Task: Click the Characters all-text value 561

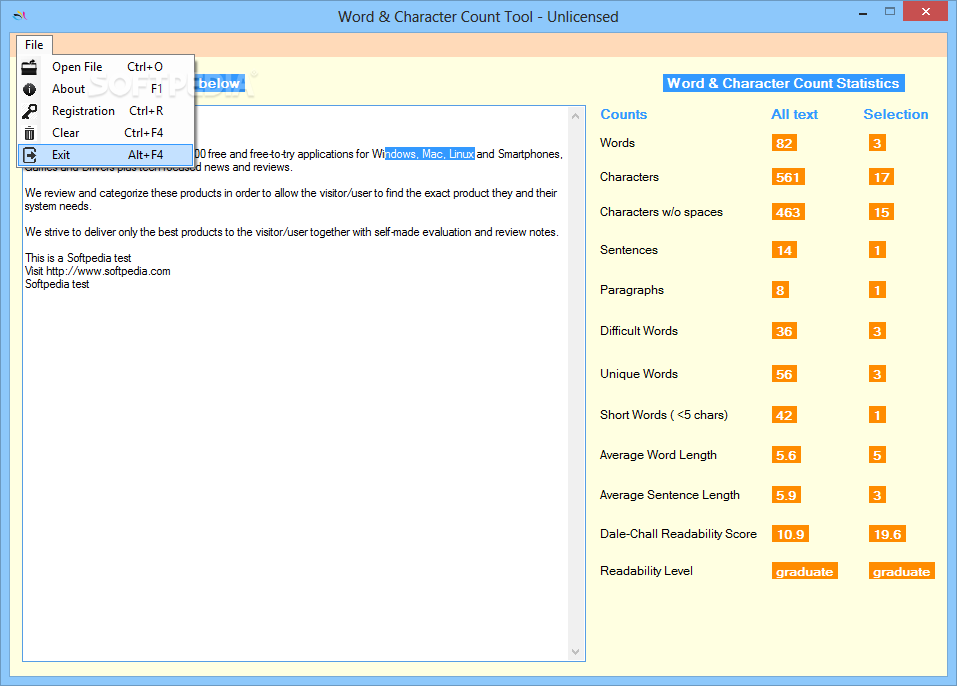Action: click(x=788, y=177)
